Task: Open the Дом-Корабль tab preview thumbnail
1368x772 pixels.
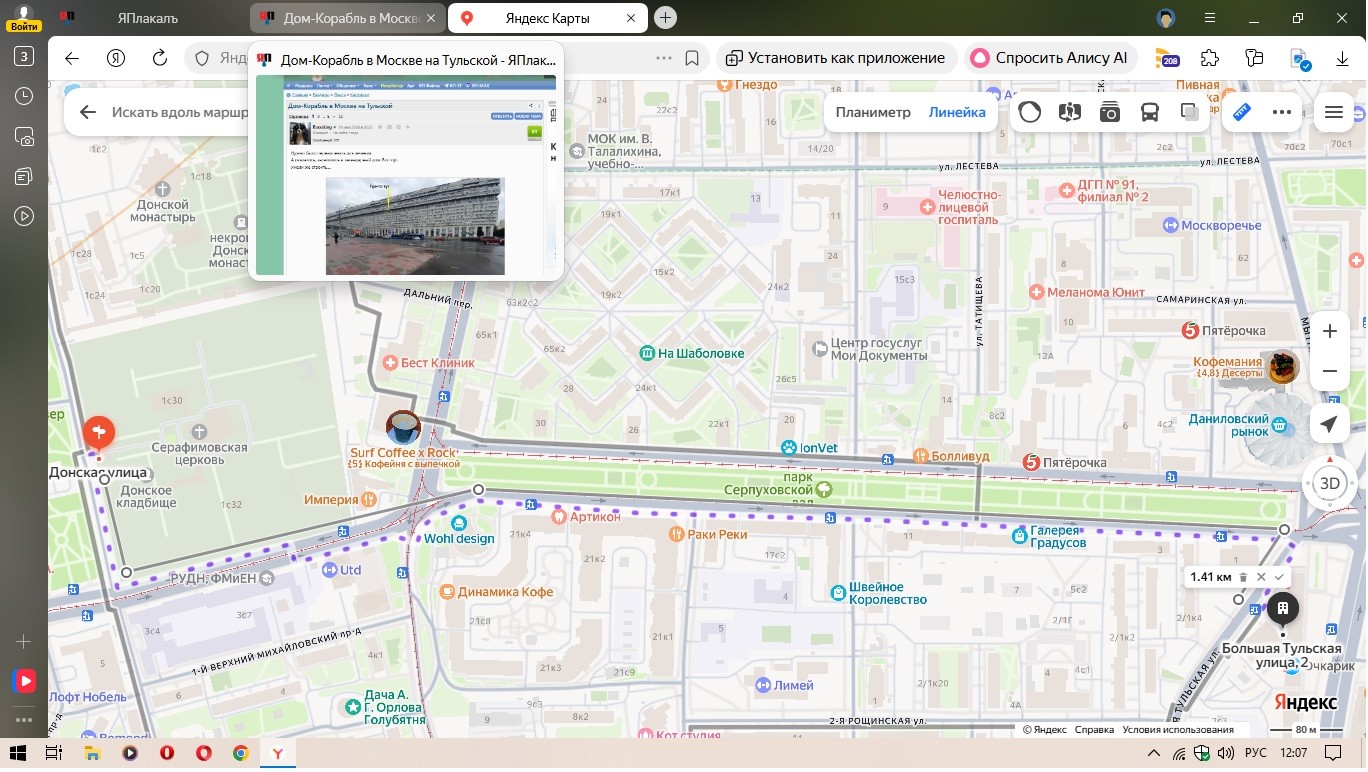Action: pos(406,175)
